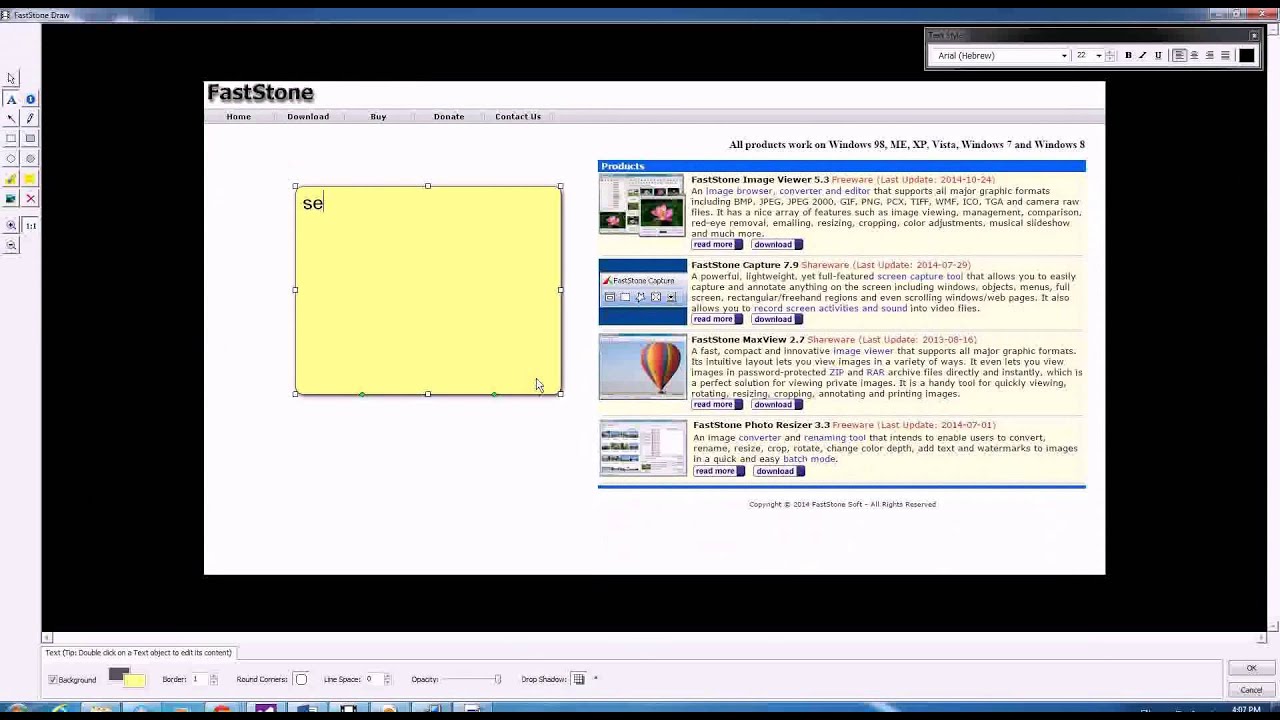1280x720 pixels.
Task: Click the Photo Resizer thumbnail
Action: point(643,448)
